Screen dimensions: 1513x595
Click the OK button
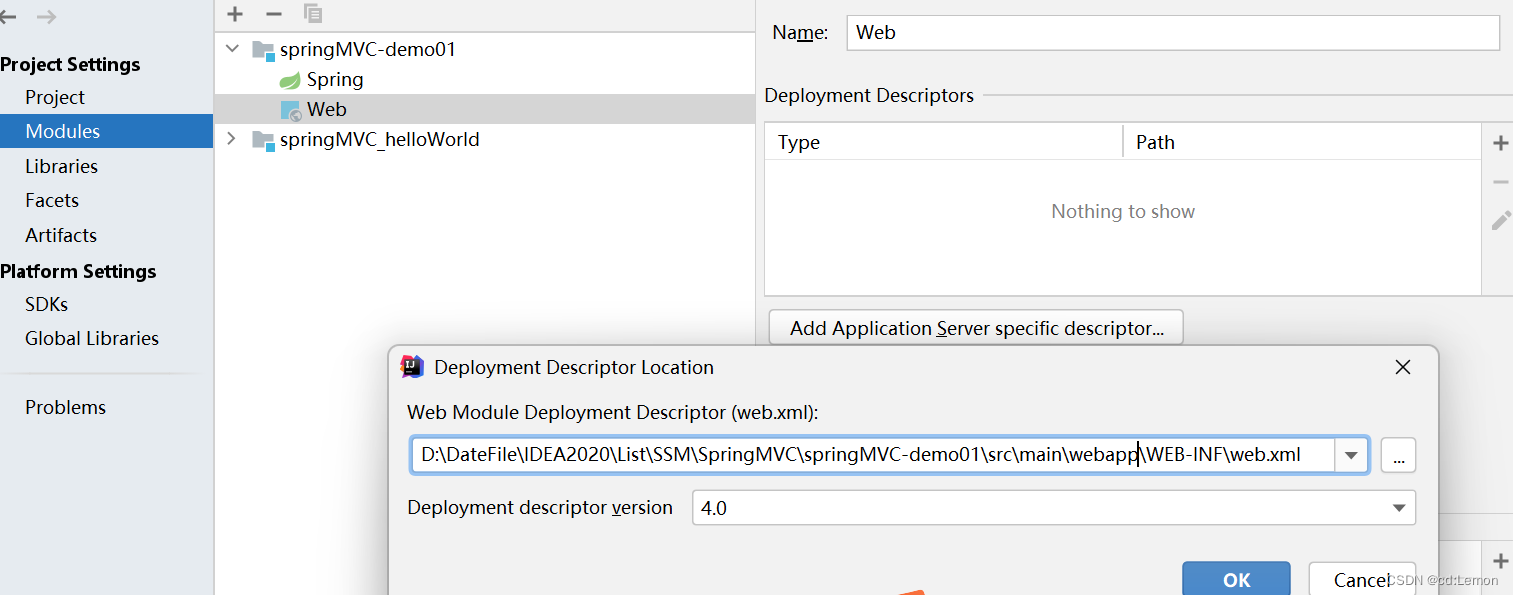click(1236, 580)
